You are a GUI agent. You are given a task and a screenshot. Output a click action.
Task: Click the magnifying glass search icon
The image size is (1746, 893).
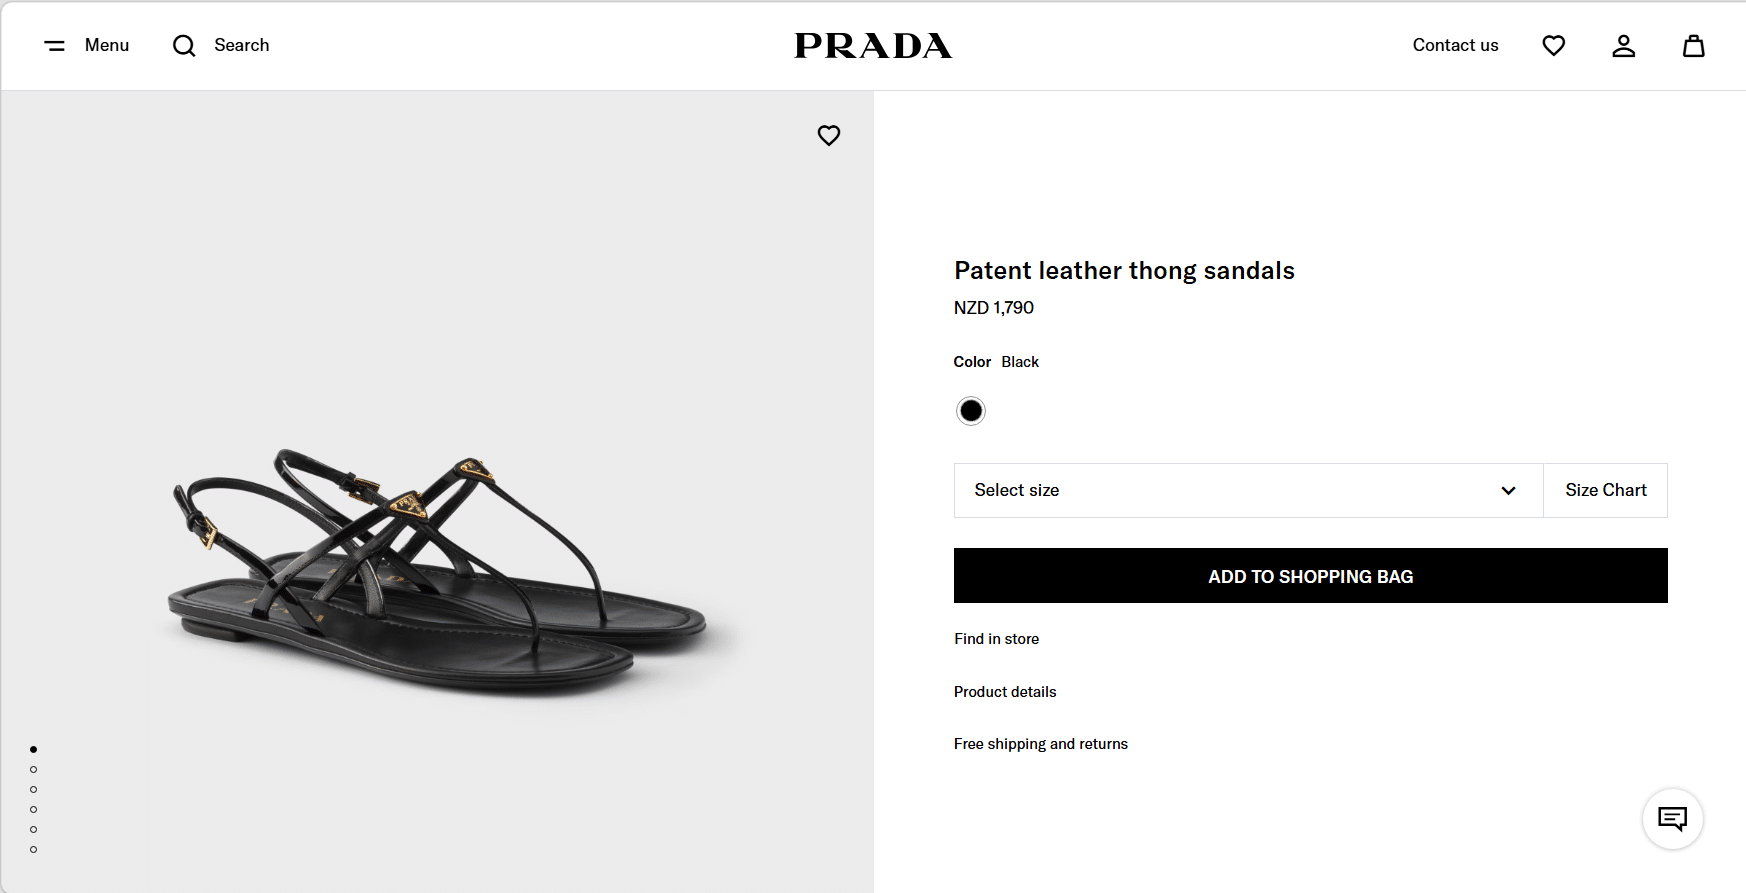[x=184, y=46]
